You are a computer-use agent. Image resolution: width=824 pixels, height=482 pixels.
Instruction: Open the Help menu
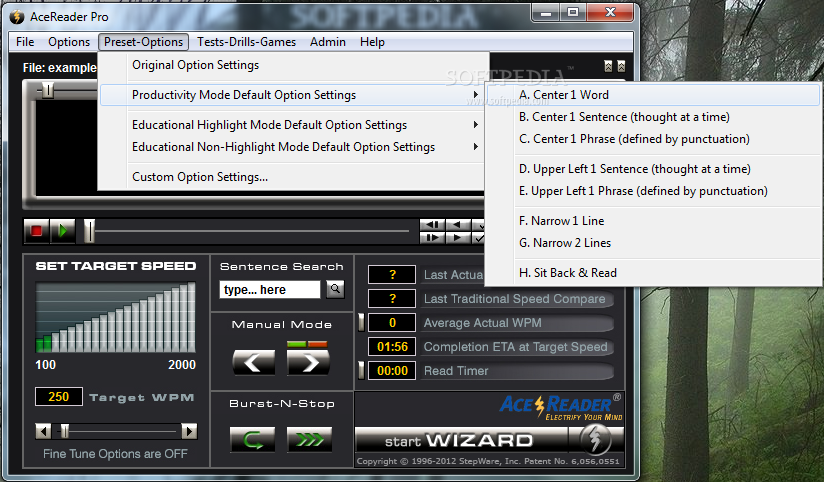click(372, 42)
